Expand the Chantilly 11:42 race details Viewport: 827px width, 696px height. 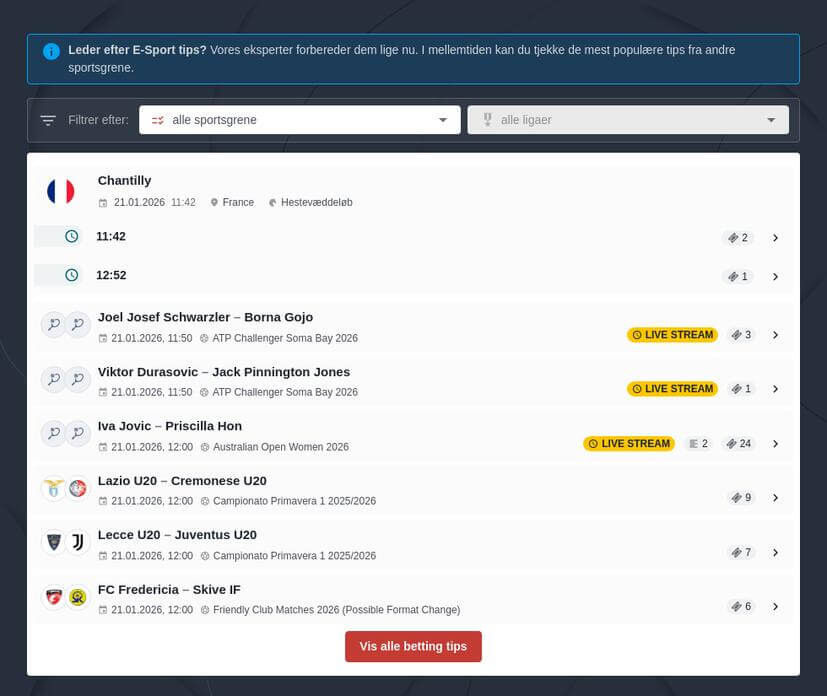click(776, 238)
